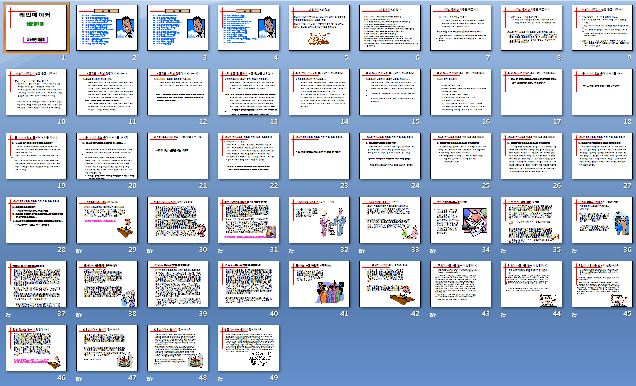Click the animation icon under slide 38
636x386 pixels.
[x=79, y=315]
